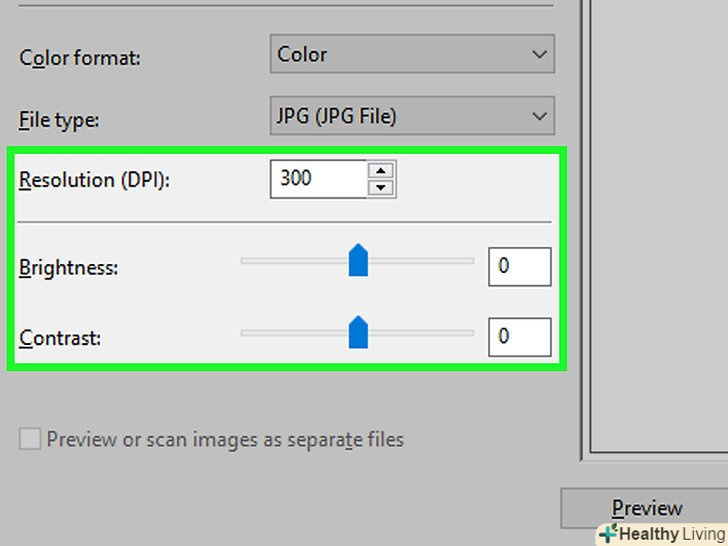Screen dimensions: 728x546
Task: Click the Healthy Living watermark text
Action: tap(672, 534)
